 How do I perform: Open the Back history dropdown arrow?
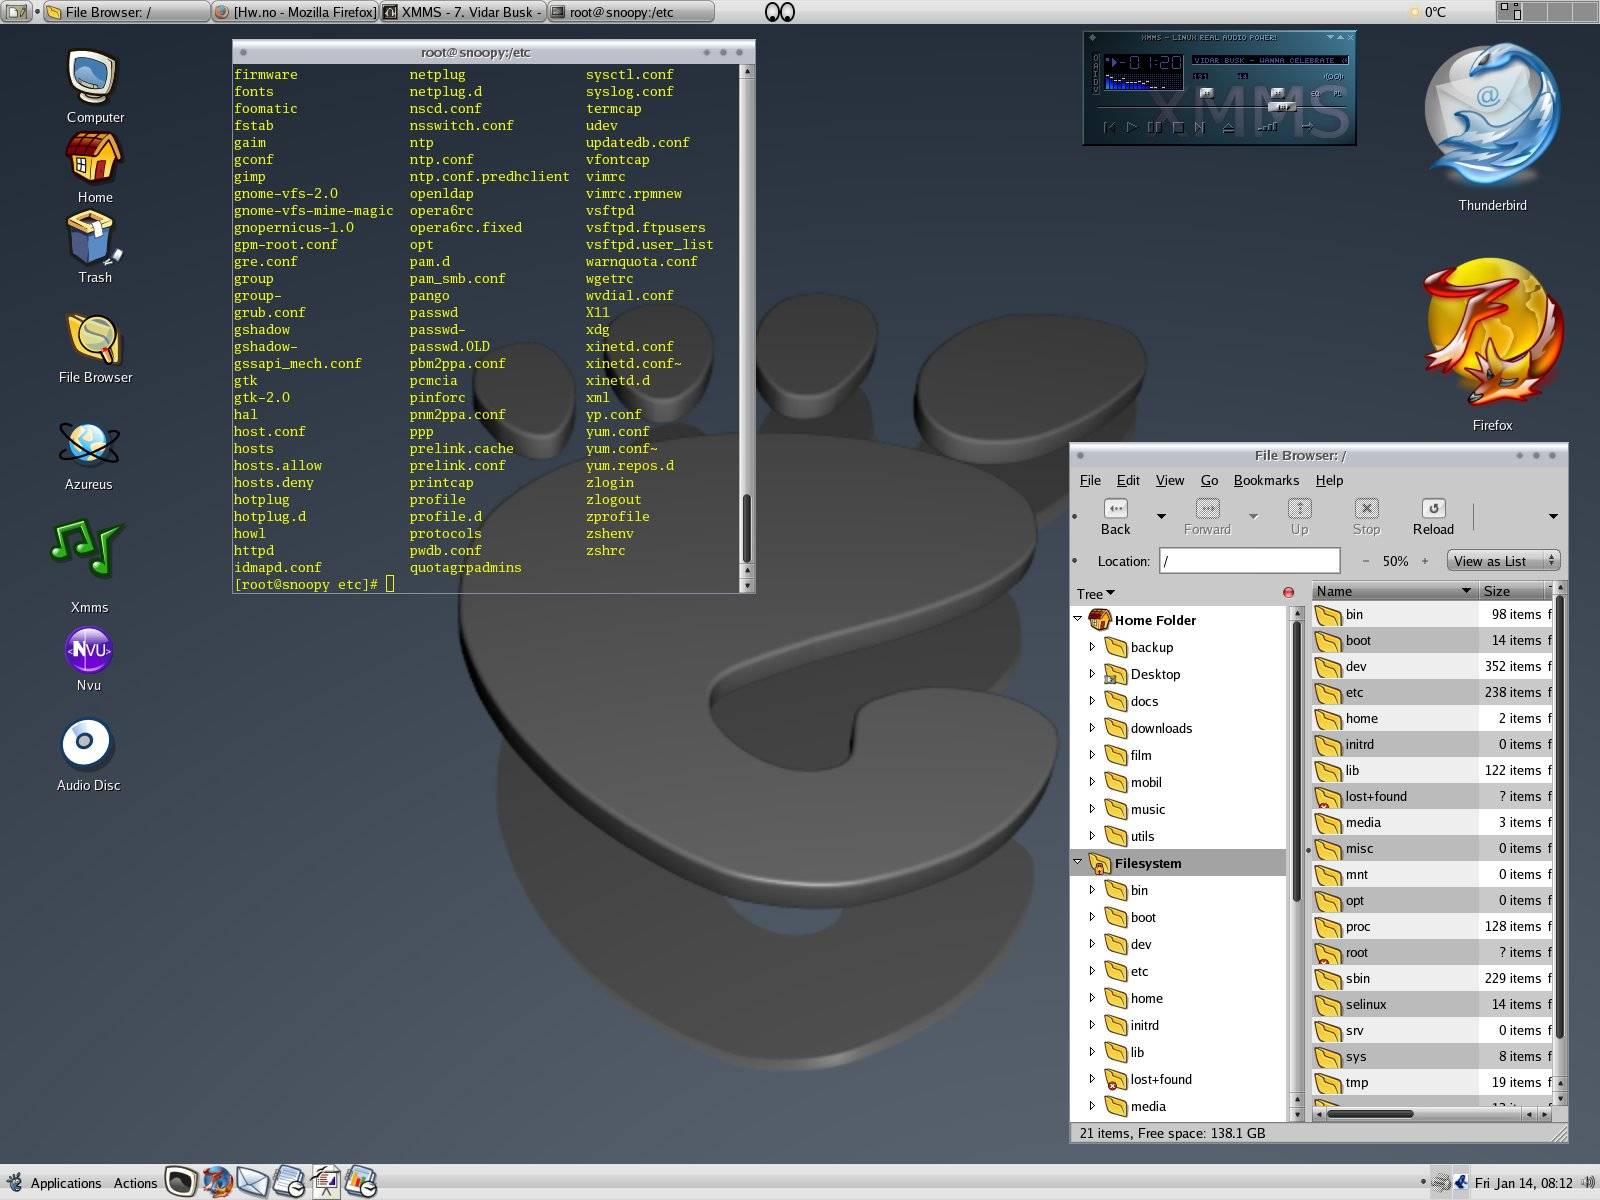click(1161, 516)
